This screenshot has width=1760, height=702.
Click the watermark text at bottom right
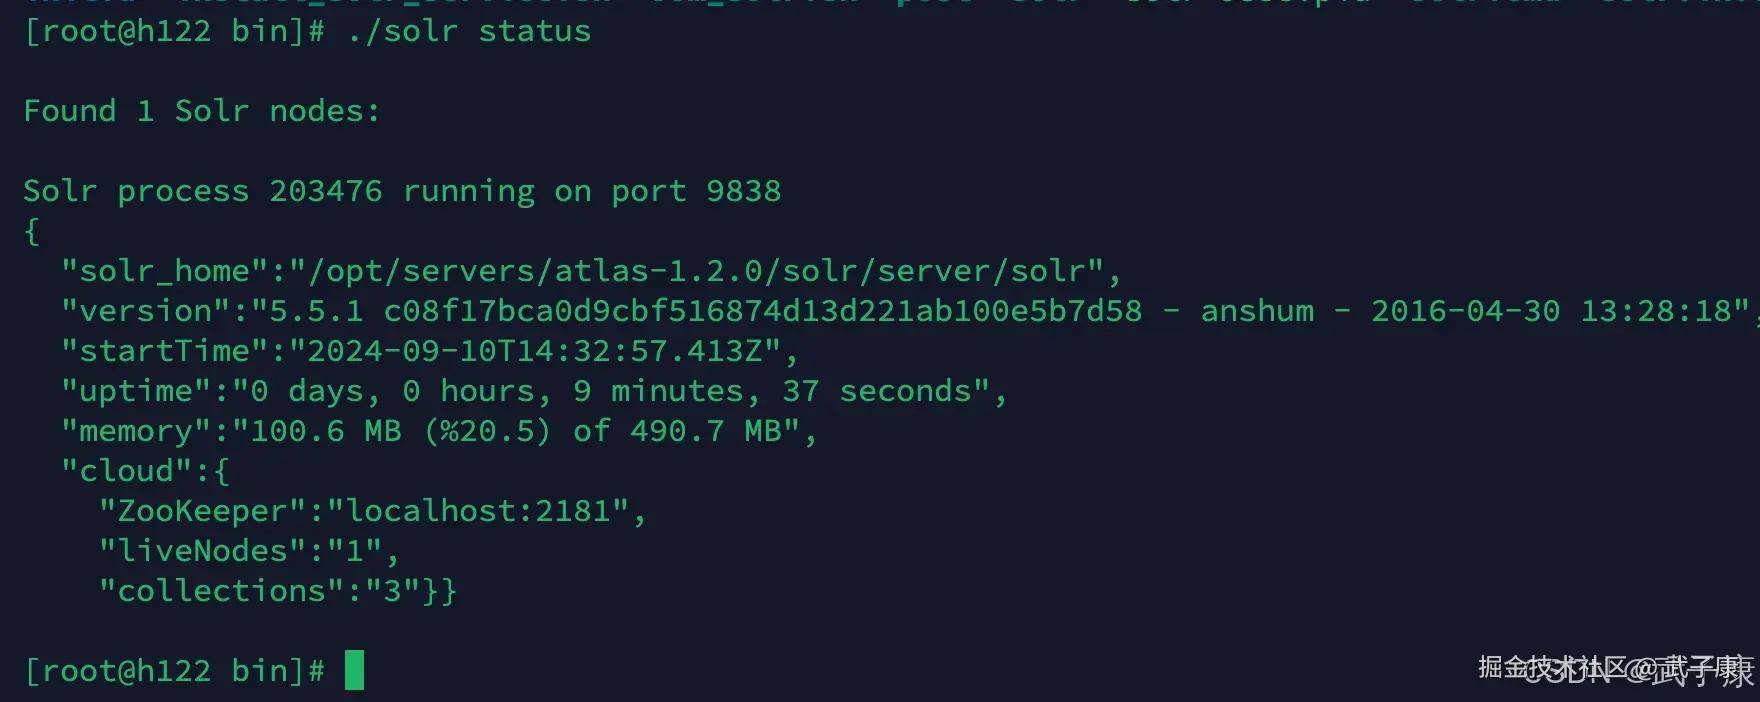point(1615,669)
